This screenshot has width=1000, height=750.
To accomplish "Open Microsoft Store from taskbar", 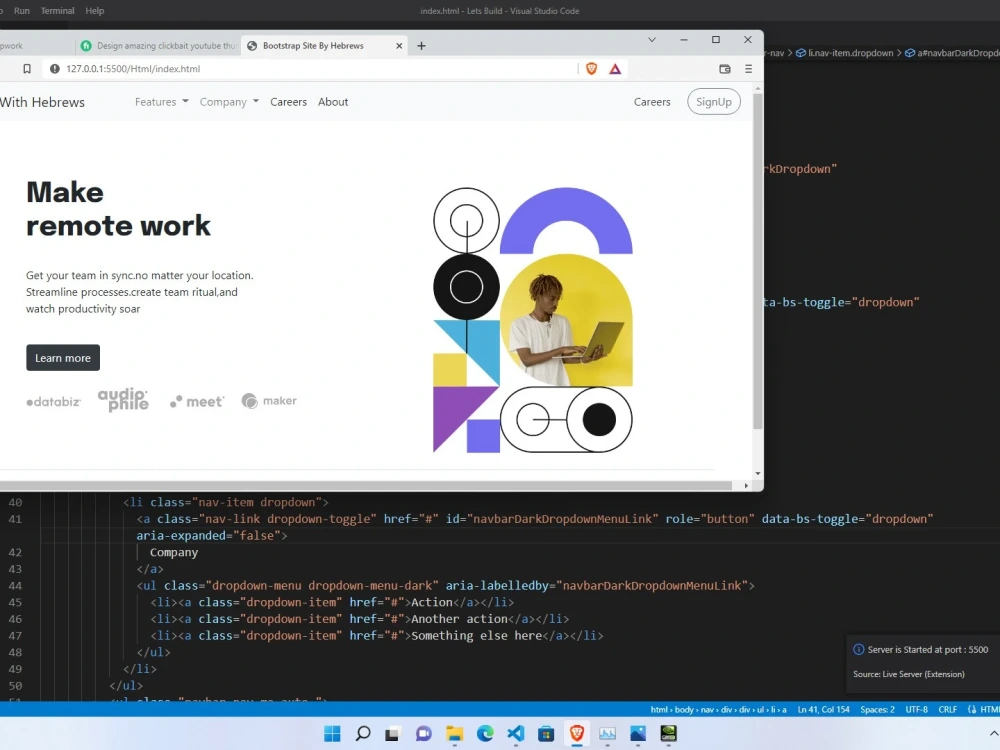I will coord(546,733).
